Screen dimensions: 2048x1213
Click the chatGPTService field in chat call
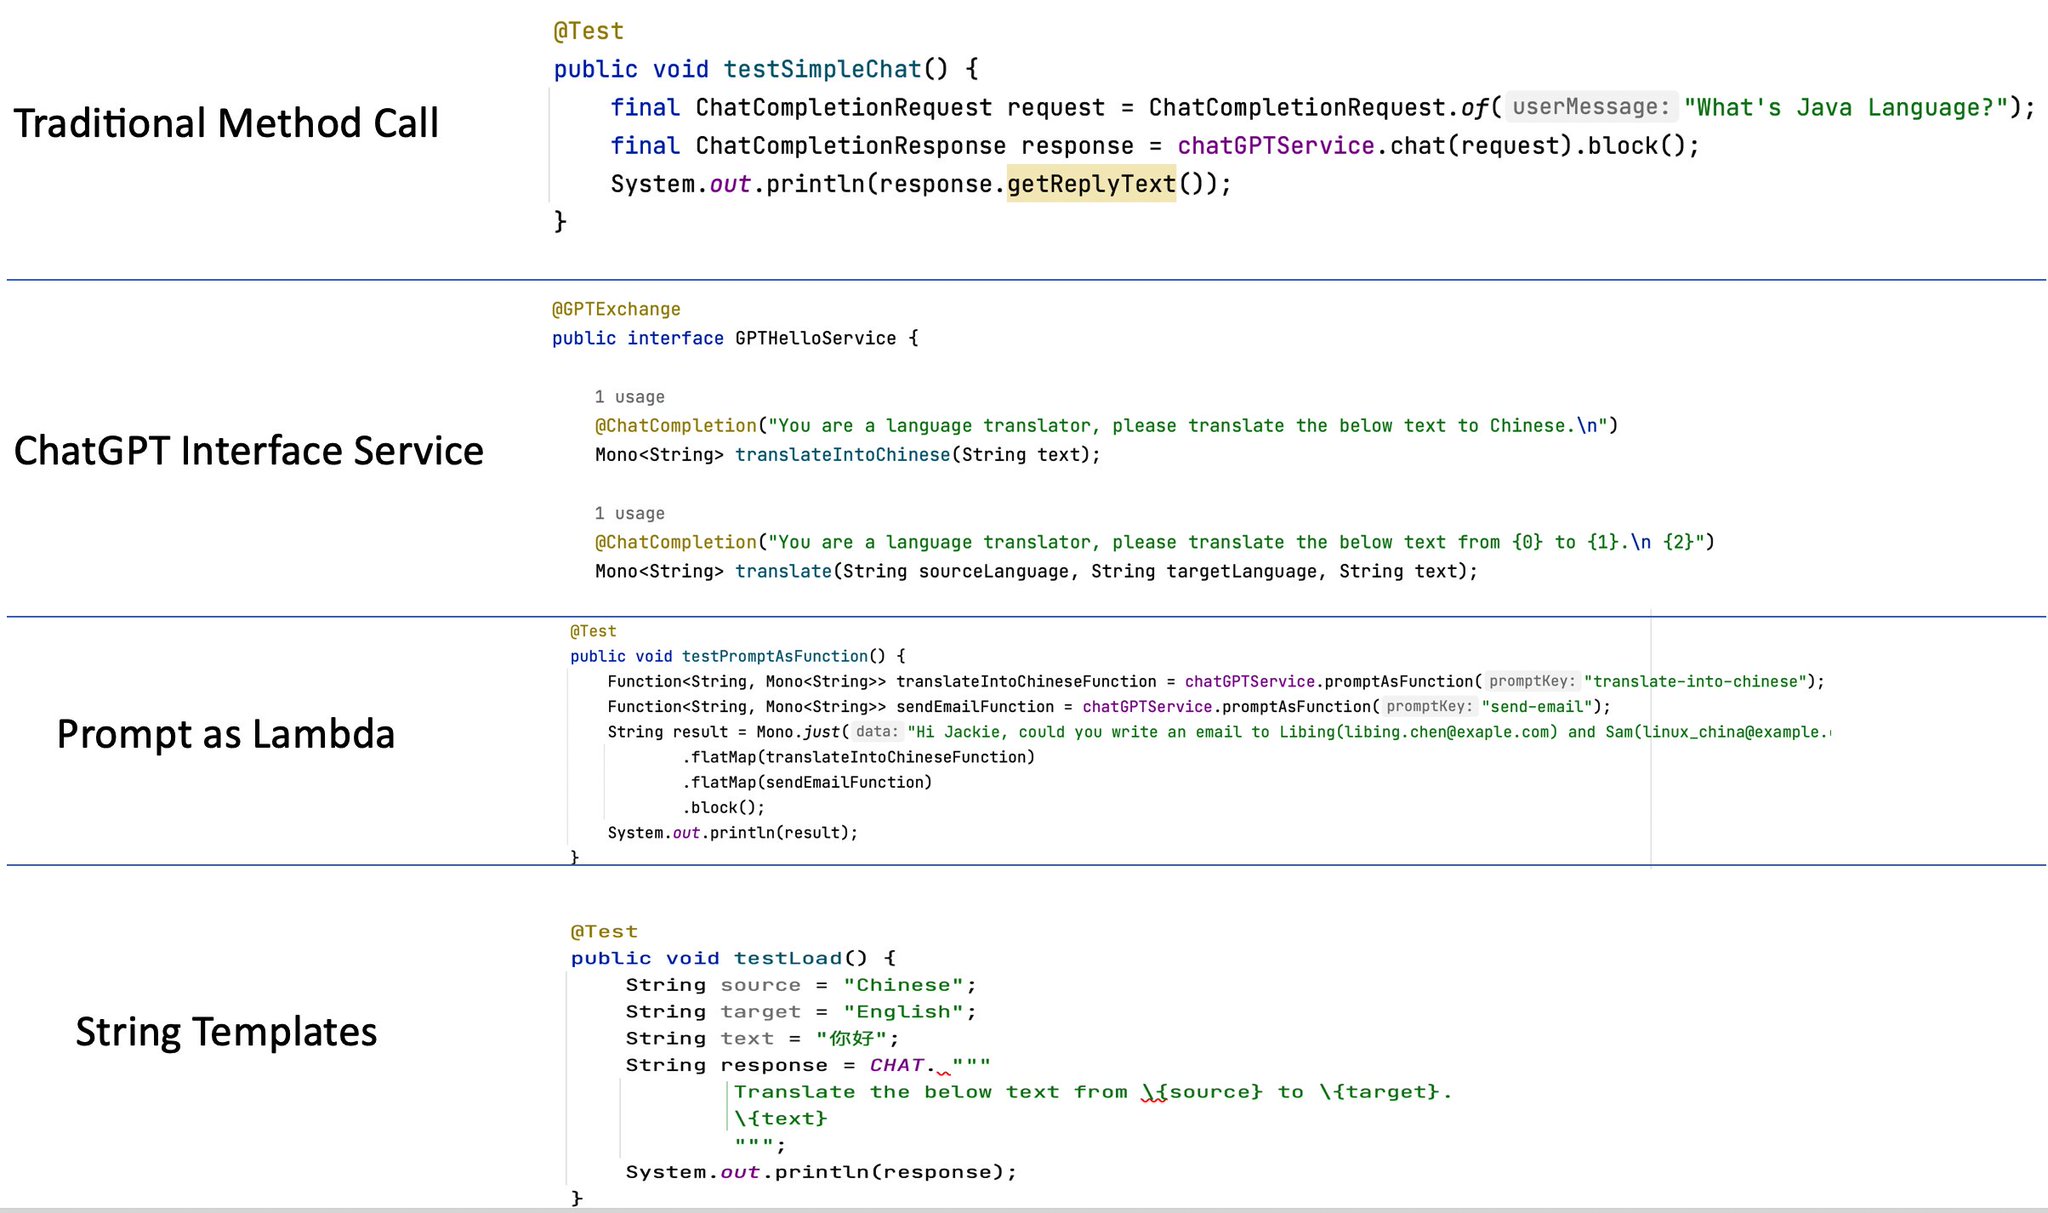[x=1275, y=146]
